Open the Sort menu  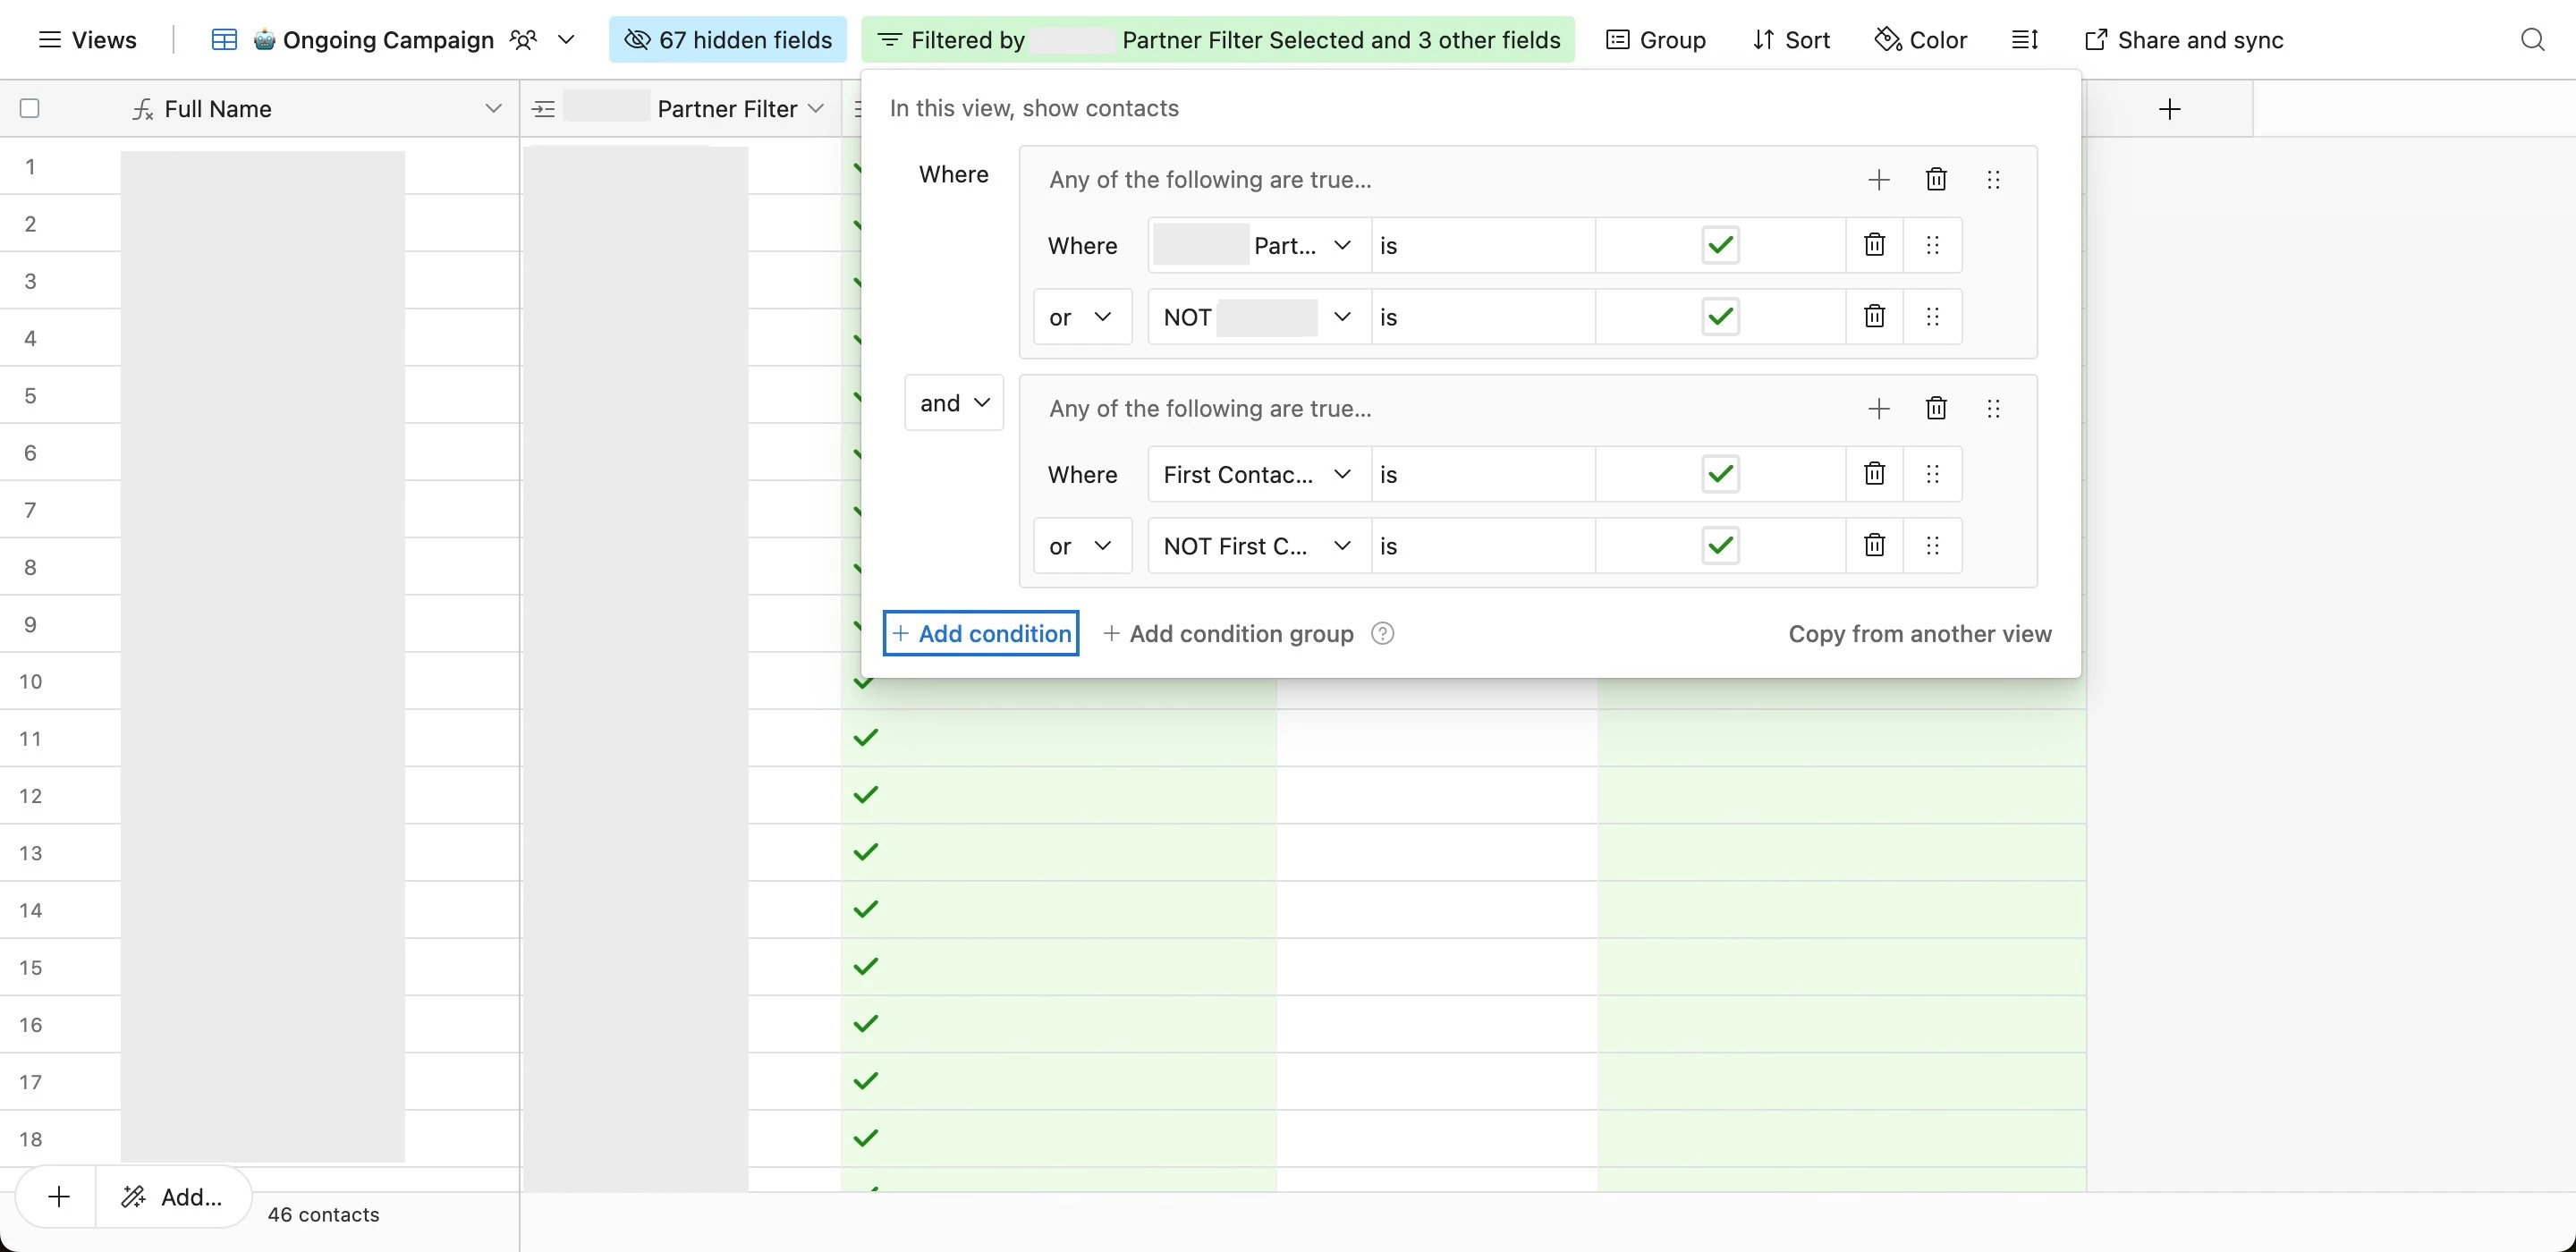pyautogui.click(x=1791, y=40)
